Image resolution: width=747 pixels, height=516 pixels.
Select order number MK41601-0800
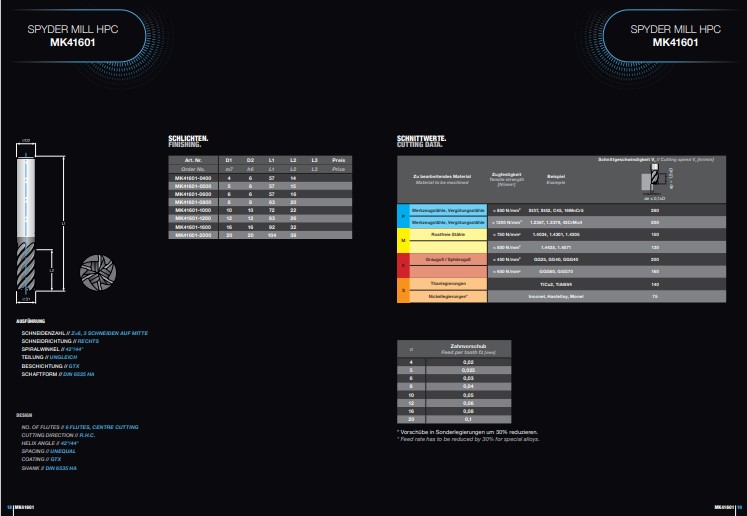pos(193,202)
